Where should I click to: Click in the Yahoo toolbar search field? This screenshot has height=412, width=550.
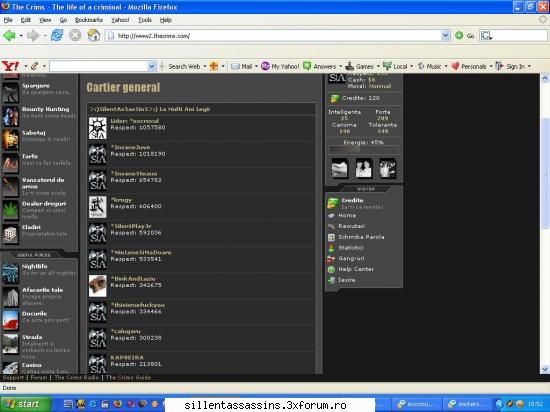pos(99,66)
